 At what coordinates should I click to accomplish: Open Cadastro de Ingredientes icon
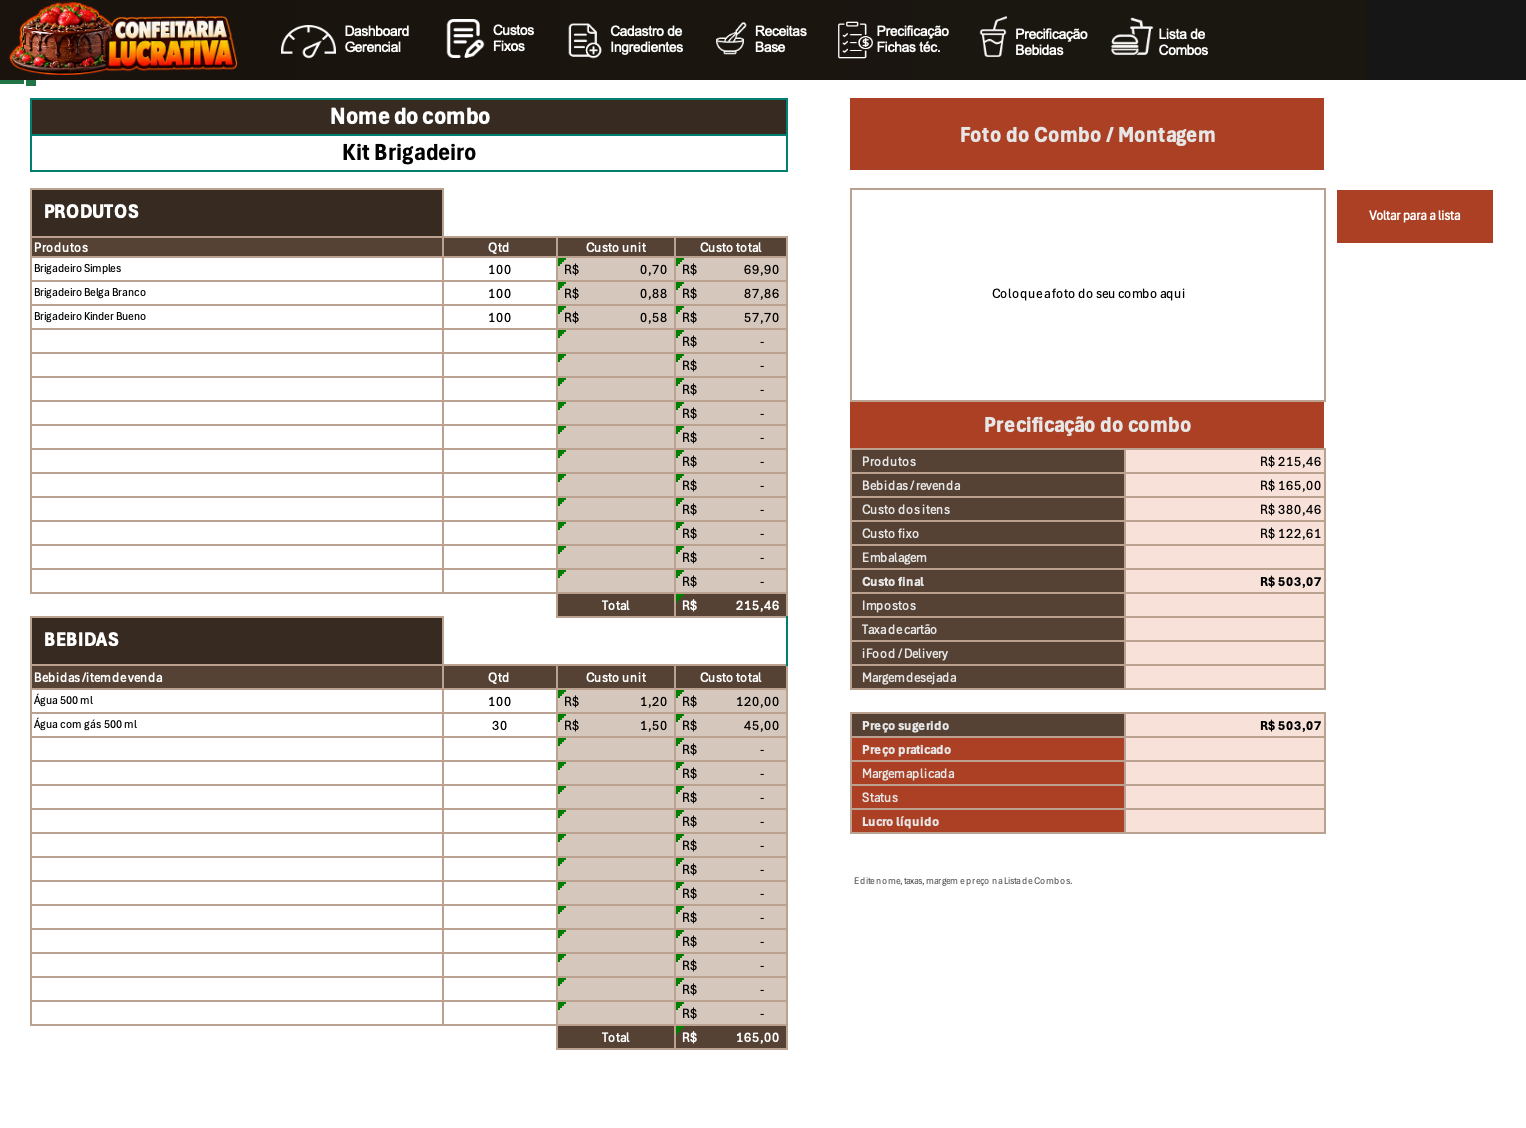[584, 40]
